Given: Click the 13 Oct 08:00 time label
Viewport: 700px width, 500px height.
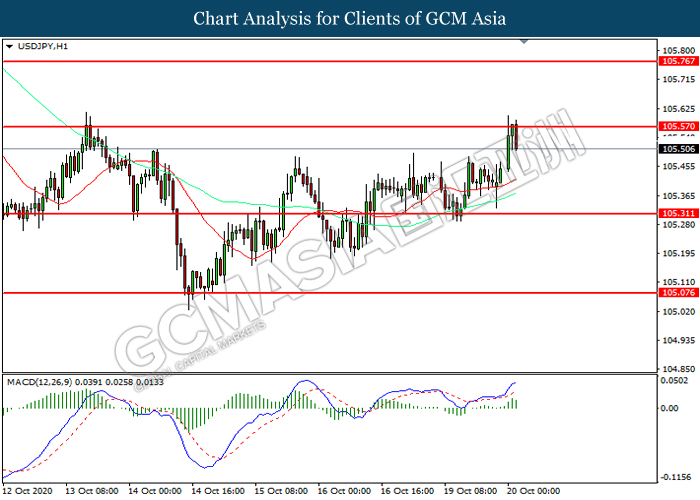Looking at the screenshot, I should [92, 491].
